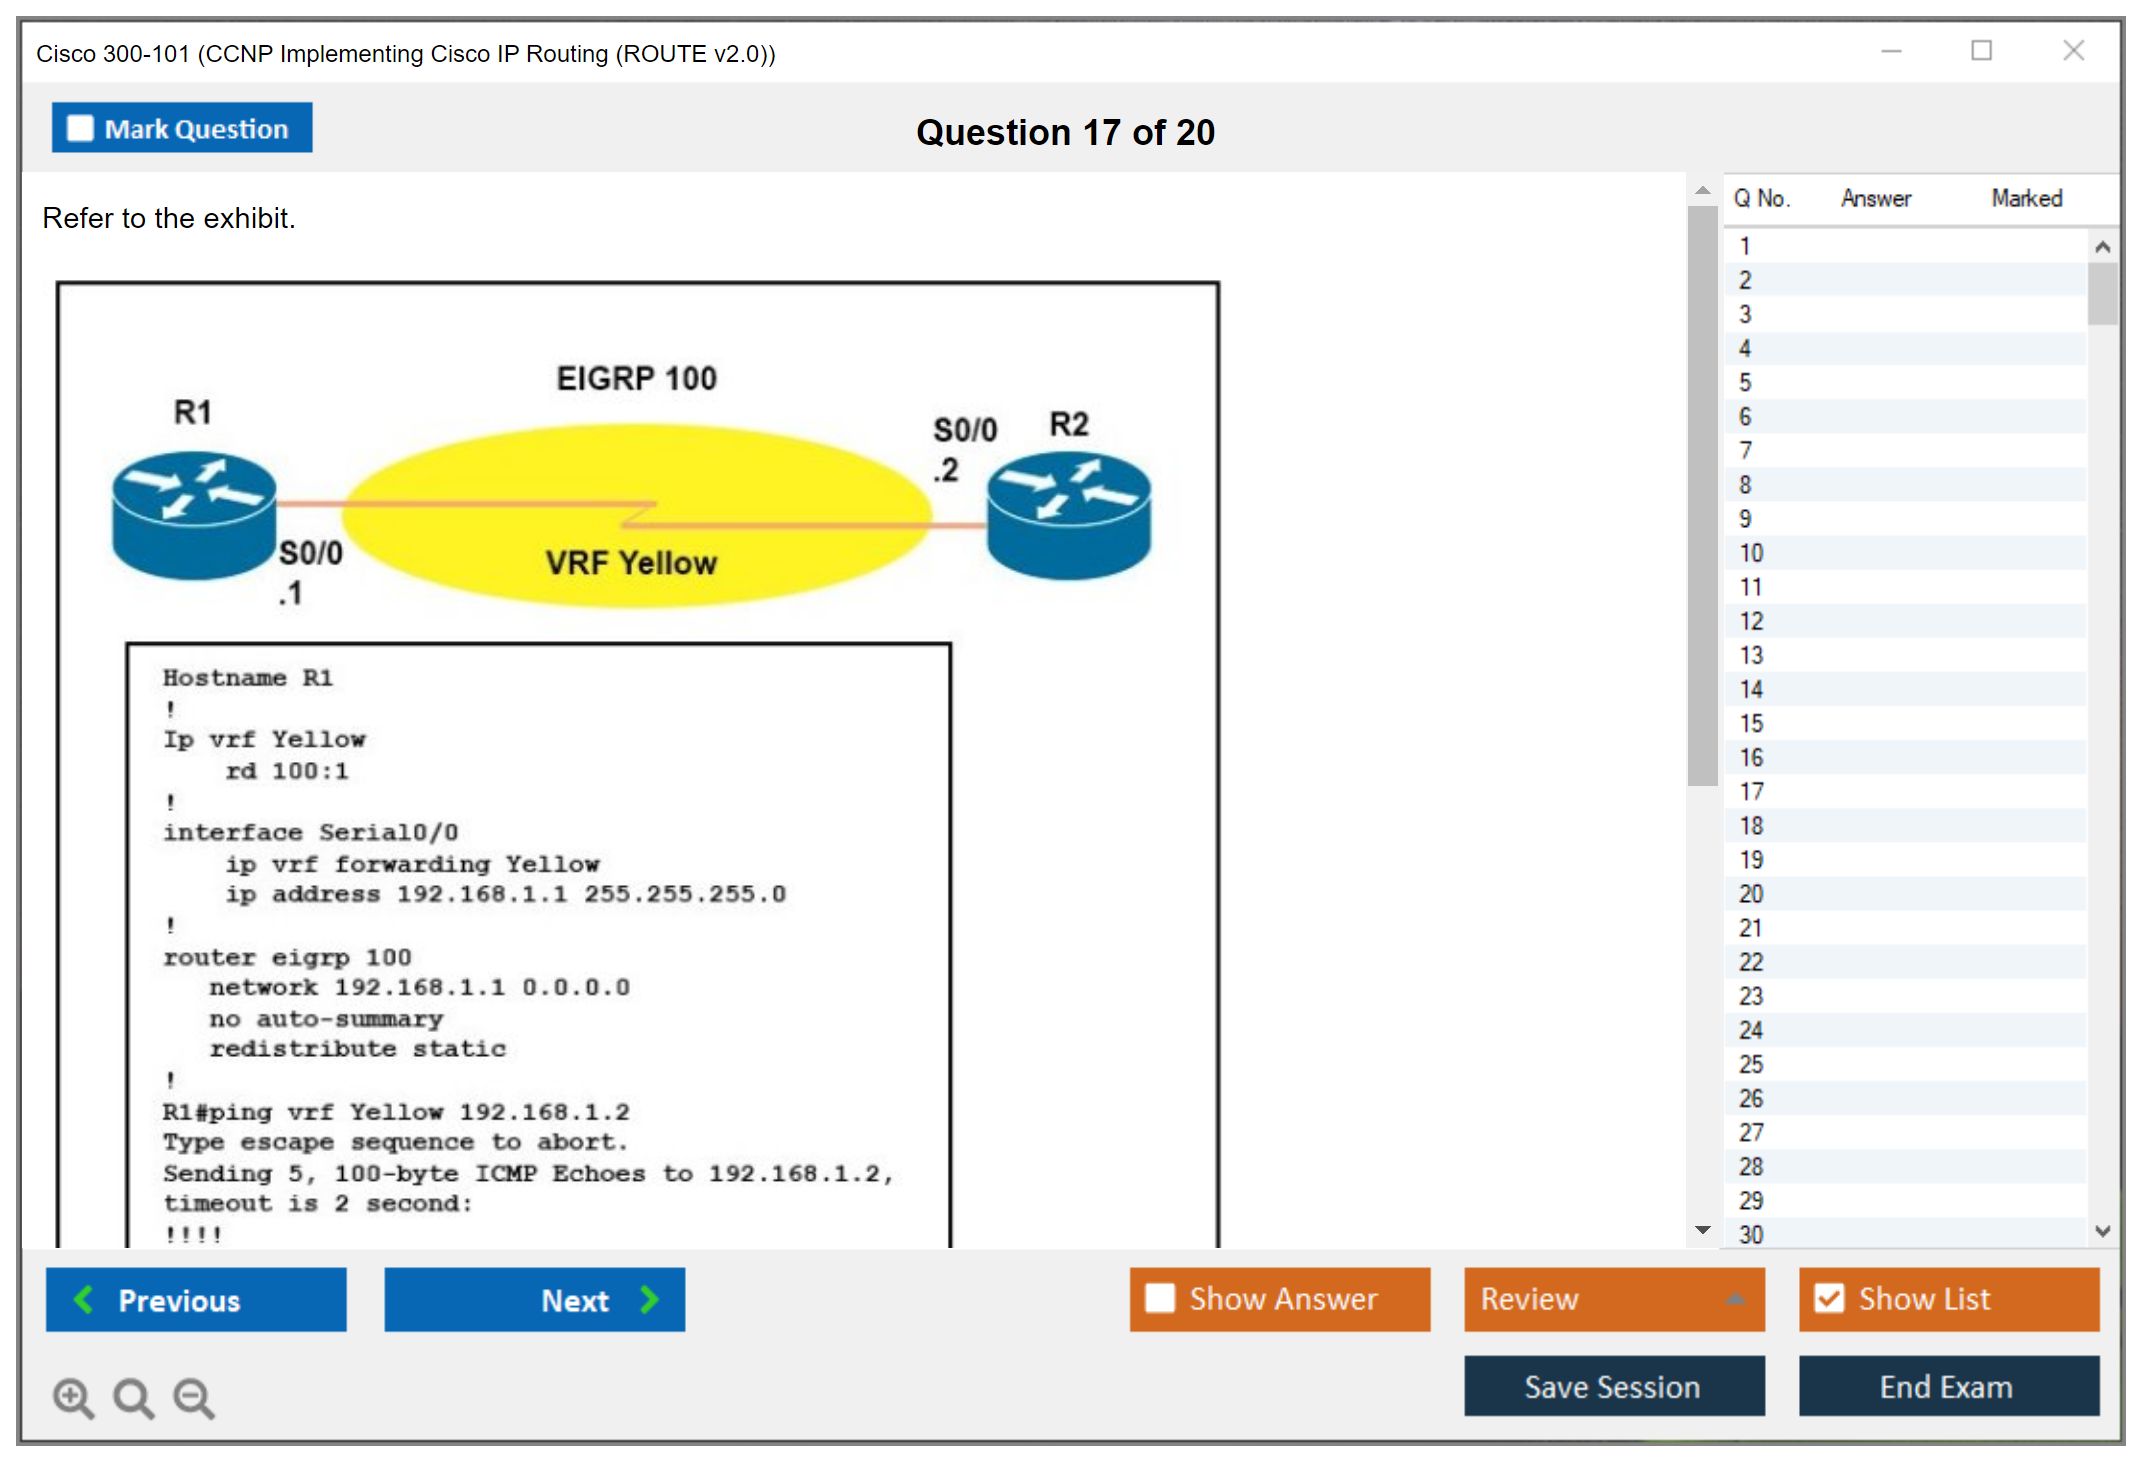Screen dimensions: 2150x1470
Task: Click question list scroll-up chevron
Action: click(2102, 247)
